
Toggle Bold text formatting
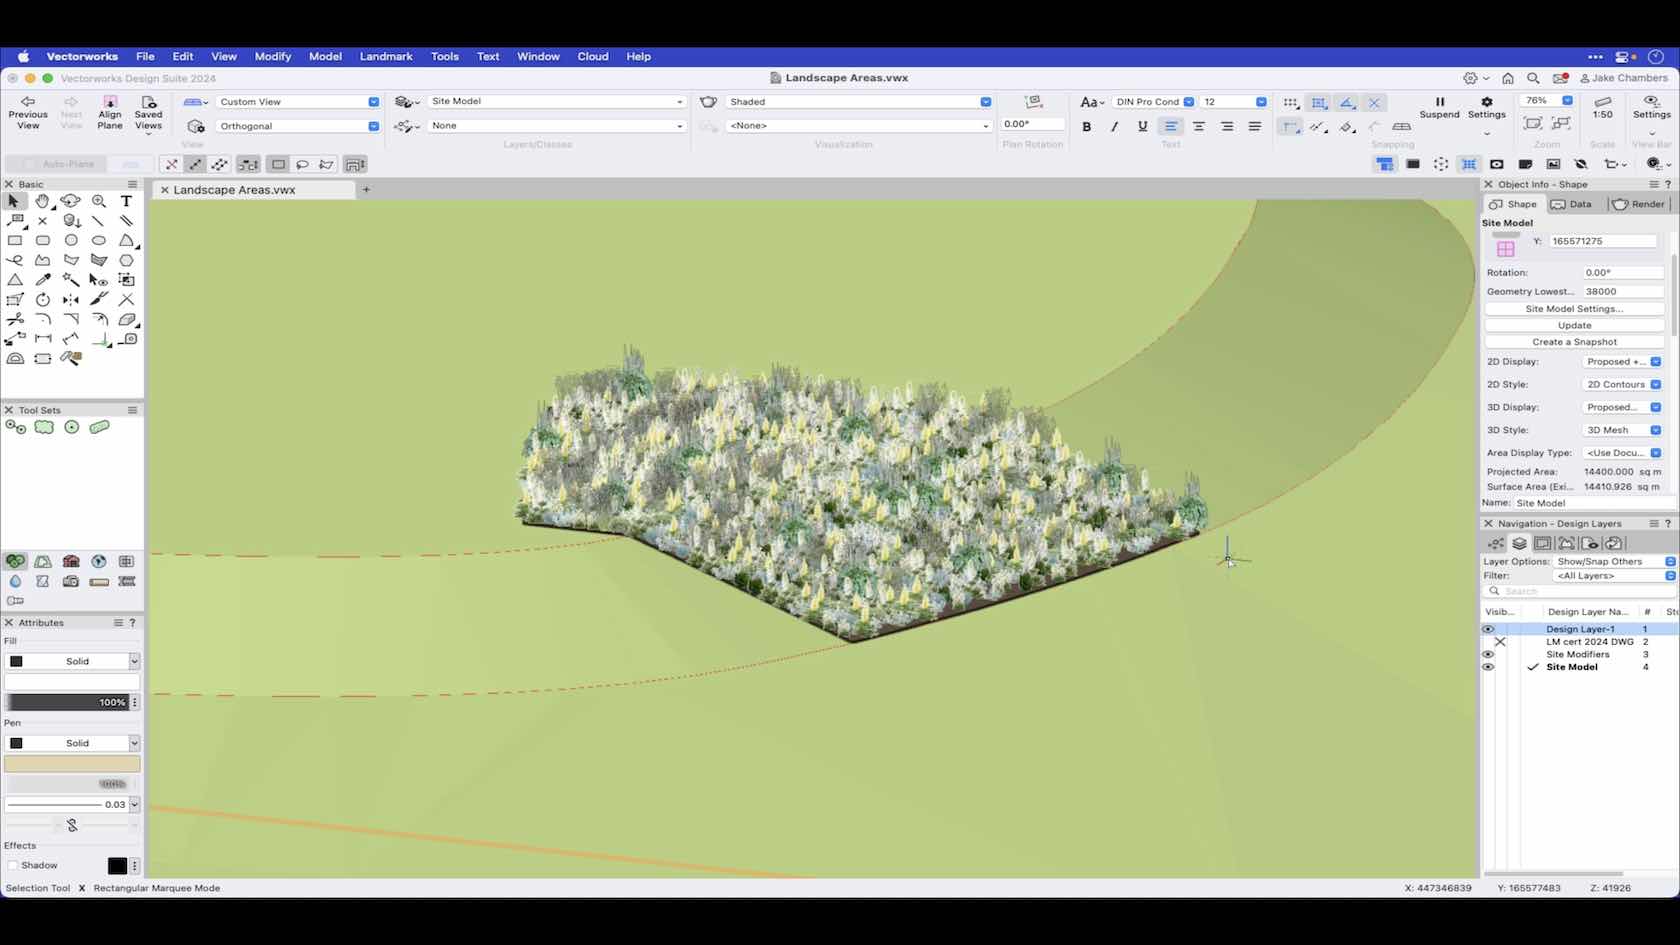pyautogui.click(x=1087, y=127)
